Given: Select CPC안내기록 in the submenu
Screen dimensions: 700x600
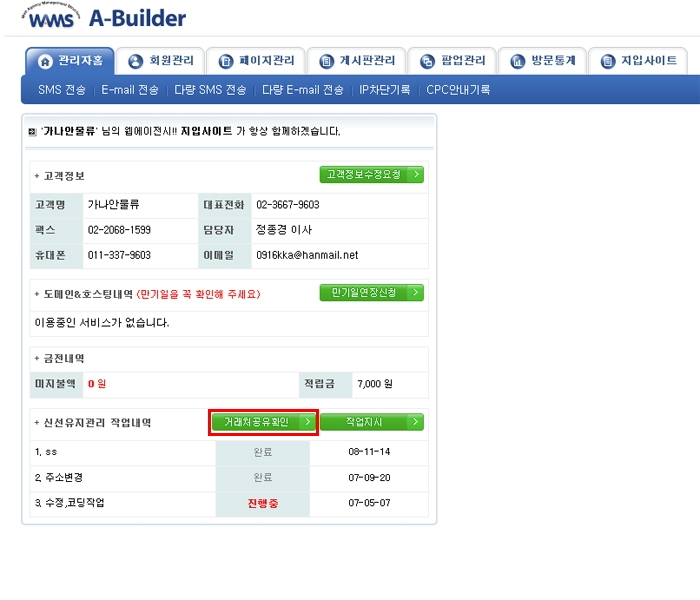Looking at the screenshot, I should click(458, 90).
